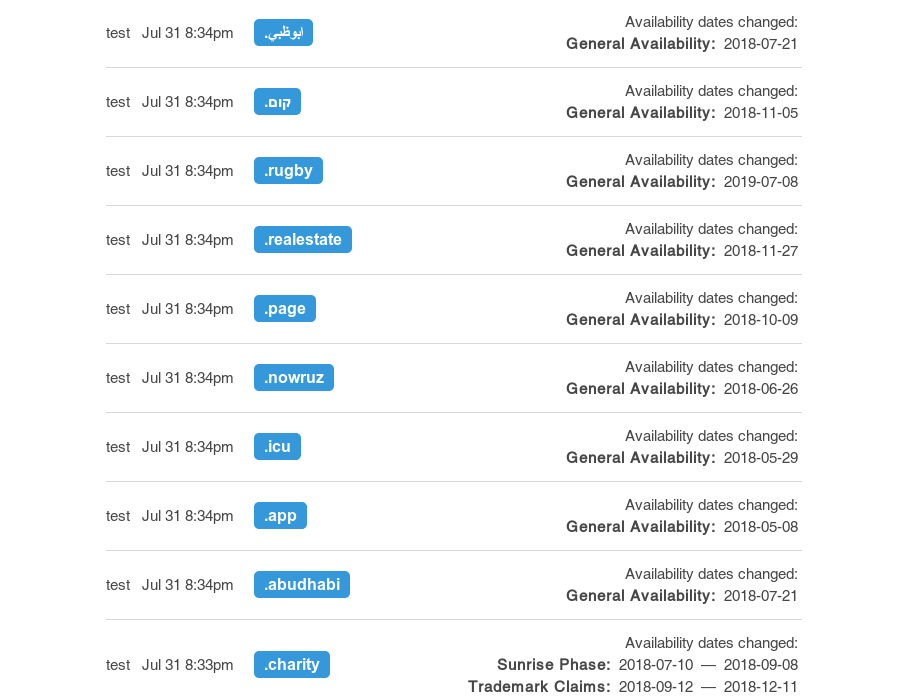The height and width of the screenshot is (699, 910).
Task: Click the test user in the .app row
Action: pos(118,516)
